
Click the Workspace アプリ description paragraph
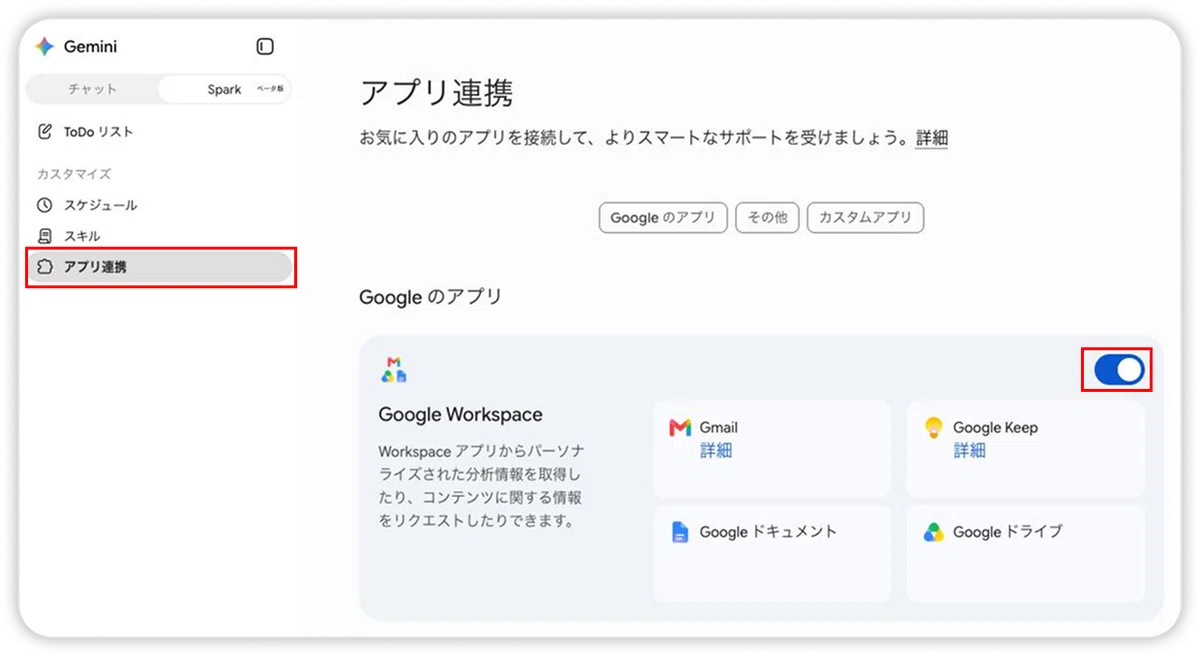[x=481, y=486]
